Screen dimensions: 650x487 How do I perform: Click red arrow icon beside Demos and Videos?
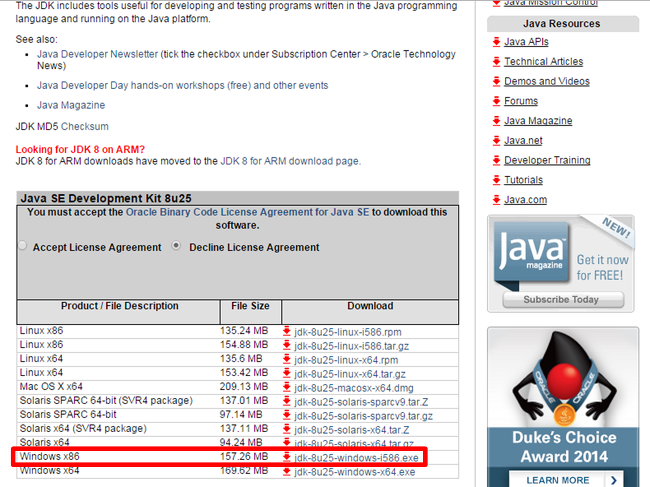tap(496, 81)
